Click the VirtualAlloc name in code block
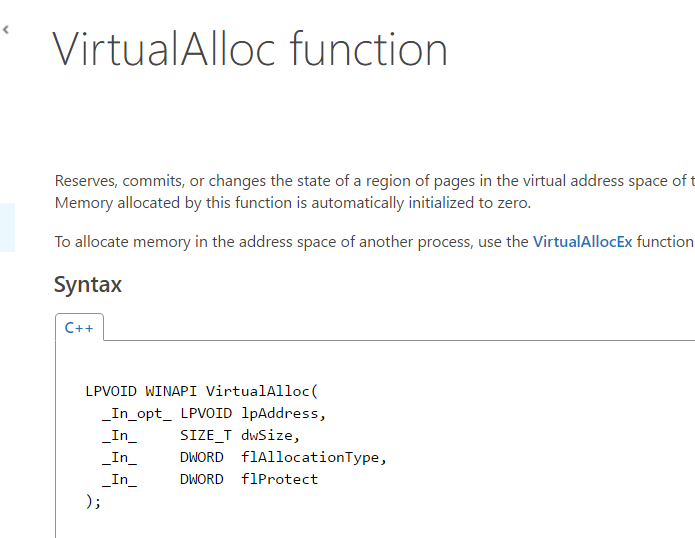The image size is (695, 538). pos(257,391)
